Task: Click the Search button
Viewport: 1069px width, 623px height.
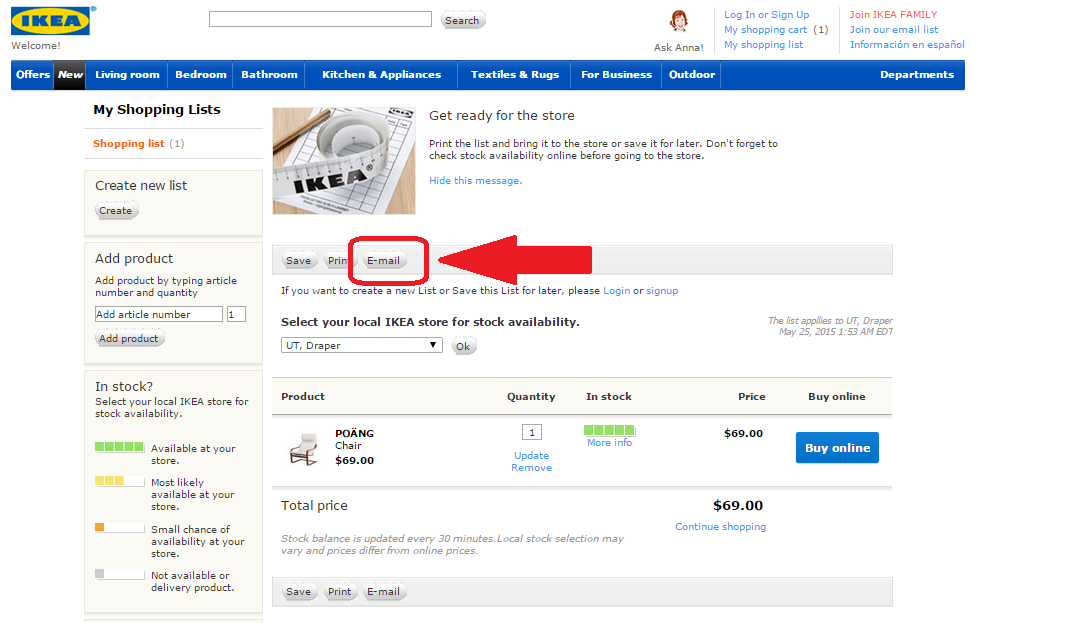Action: [462, 20]
